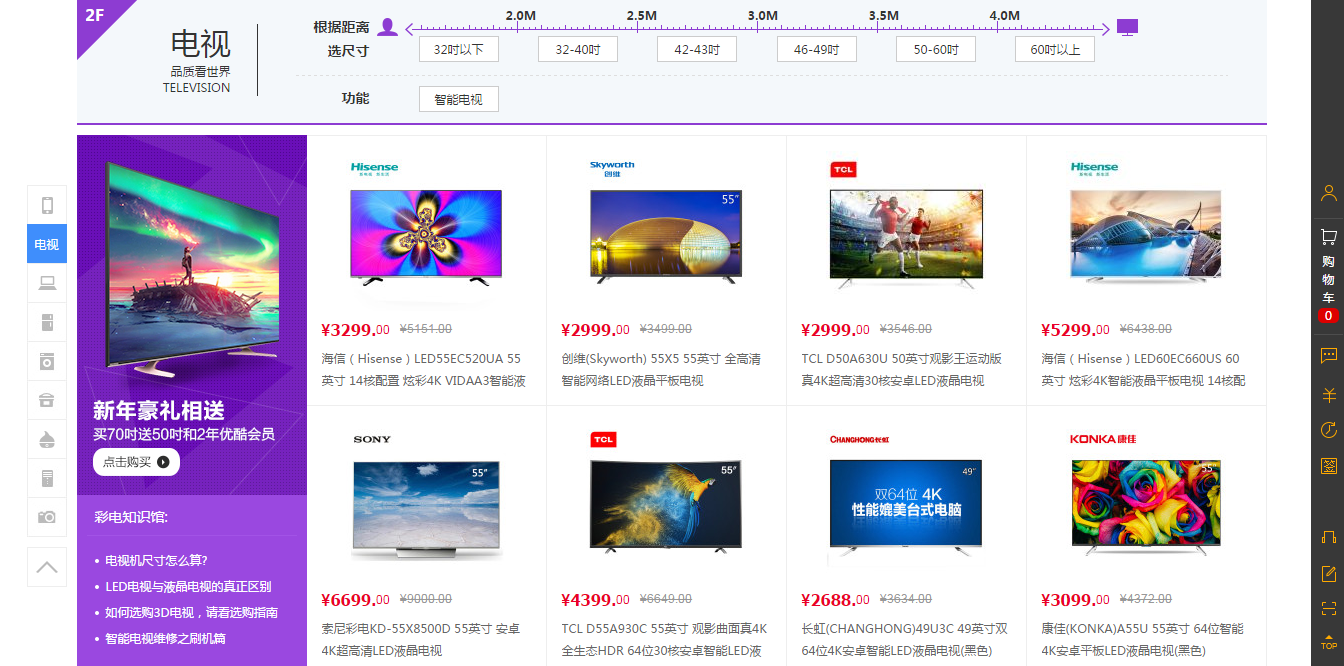Click the square patterned icon below the history icon

coord(1328,466)
